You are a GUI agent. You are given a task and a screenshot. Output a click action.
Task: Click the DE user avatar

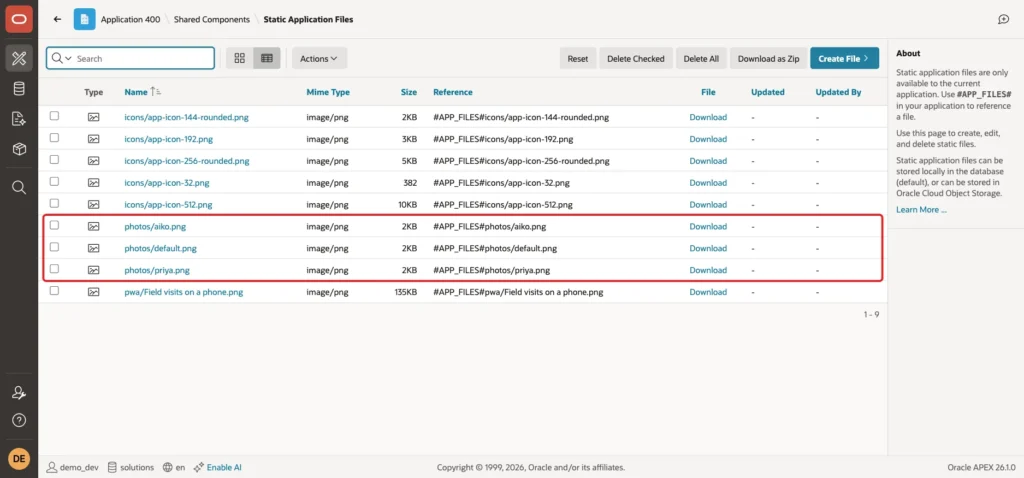point(19,459)
